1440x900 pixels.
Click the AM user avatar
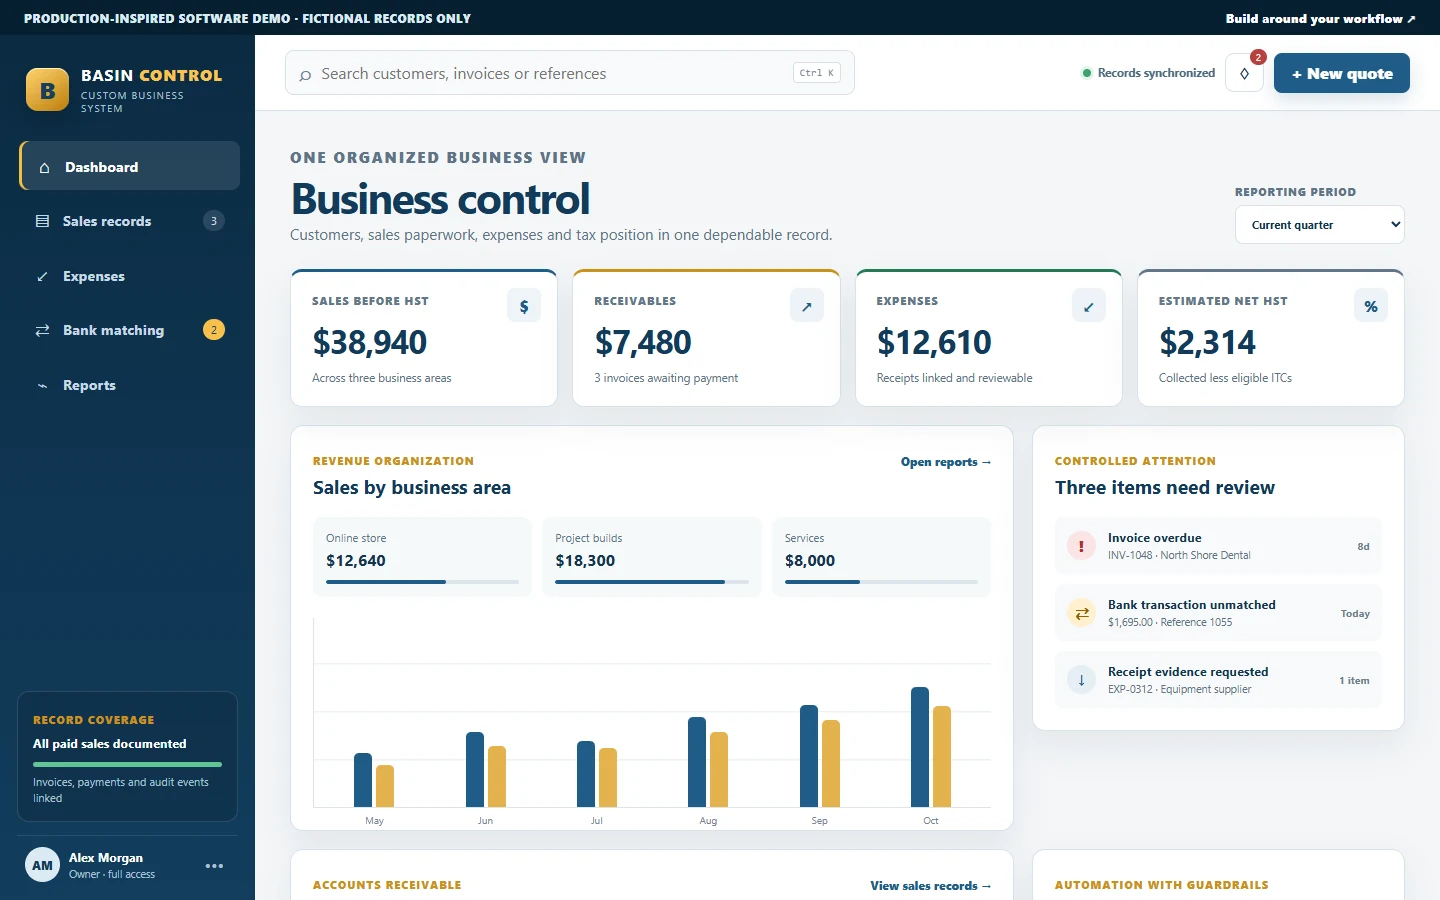[42, 866]
